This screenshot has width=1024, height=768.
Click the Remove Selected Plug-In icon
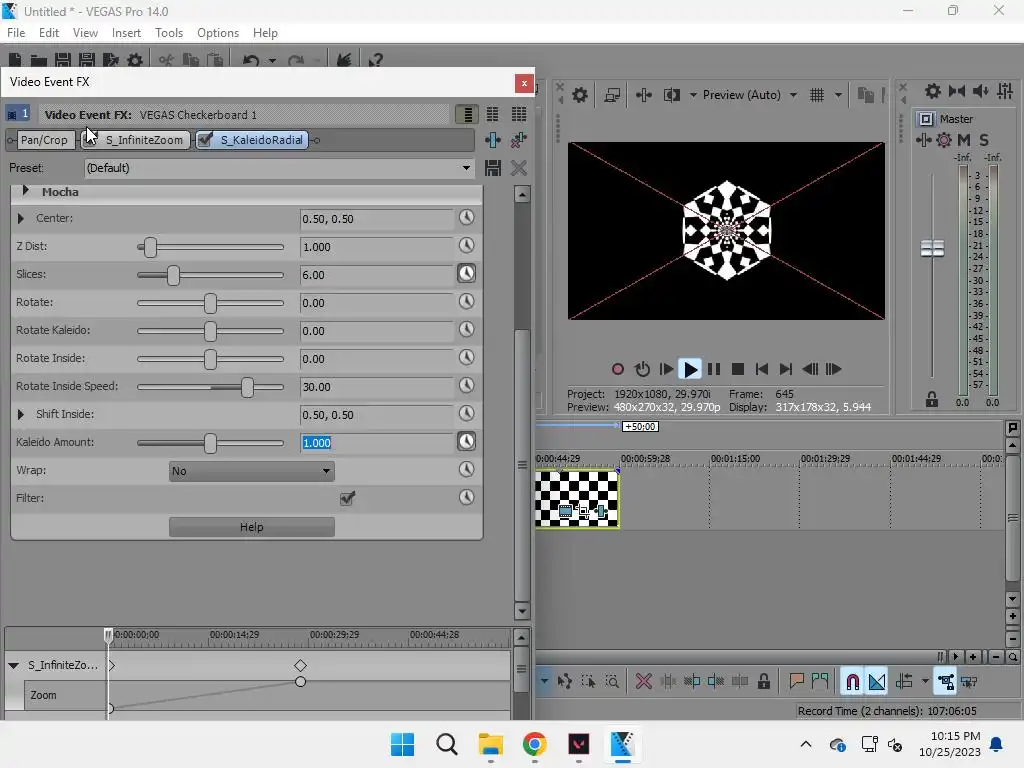519,140
